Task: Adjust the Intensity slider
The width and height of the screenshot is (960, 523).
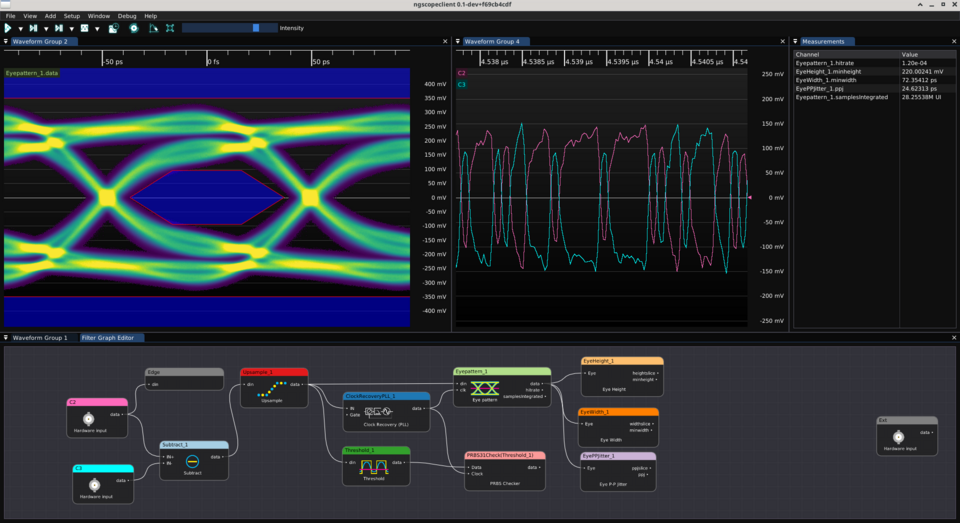Action: pyautogui.click(x=230, y=28)
